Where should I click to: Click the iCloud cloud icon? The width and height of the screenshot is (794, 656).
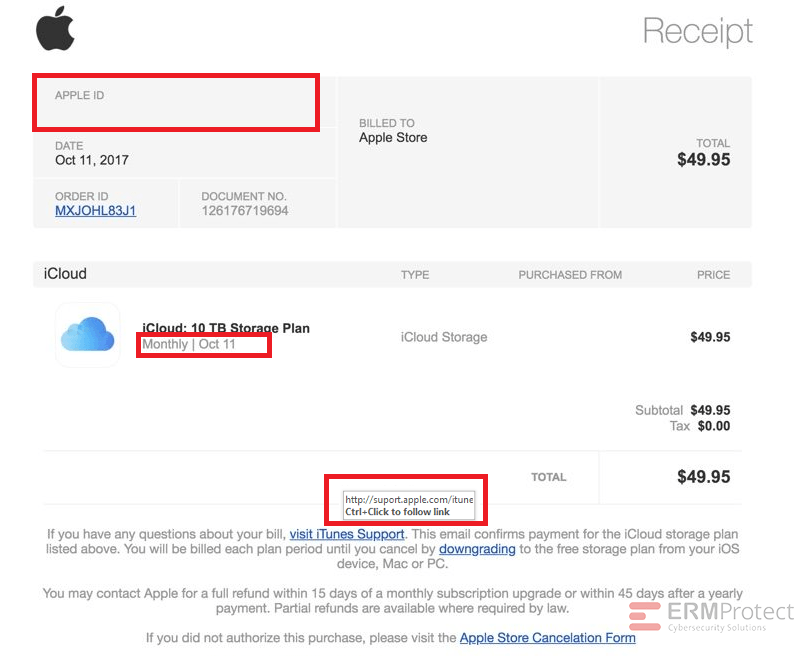coord(88,334)
